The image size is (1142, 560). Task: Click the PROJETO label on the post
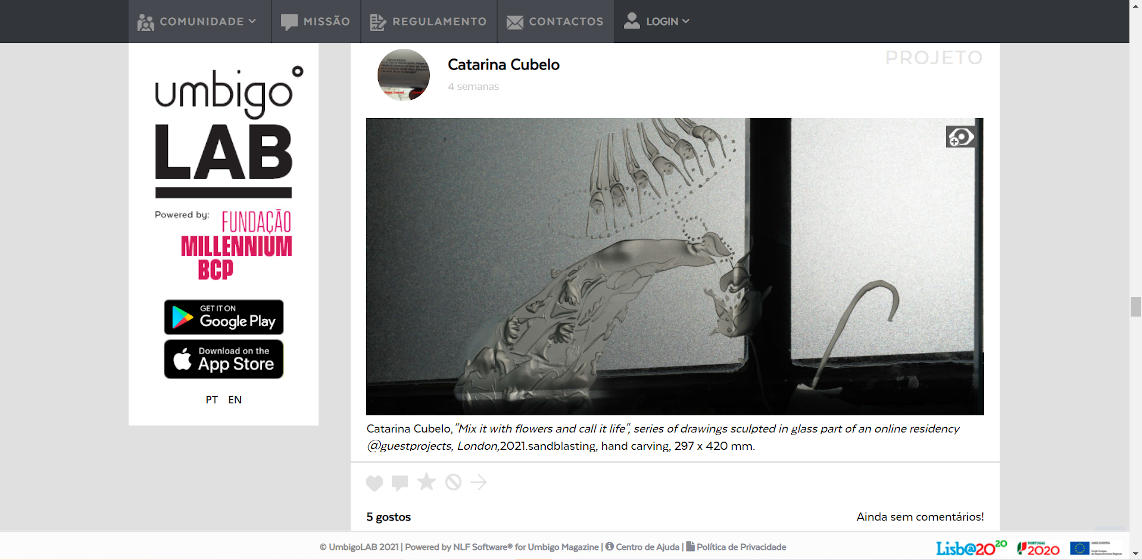(x=934, y=58)
